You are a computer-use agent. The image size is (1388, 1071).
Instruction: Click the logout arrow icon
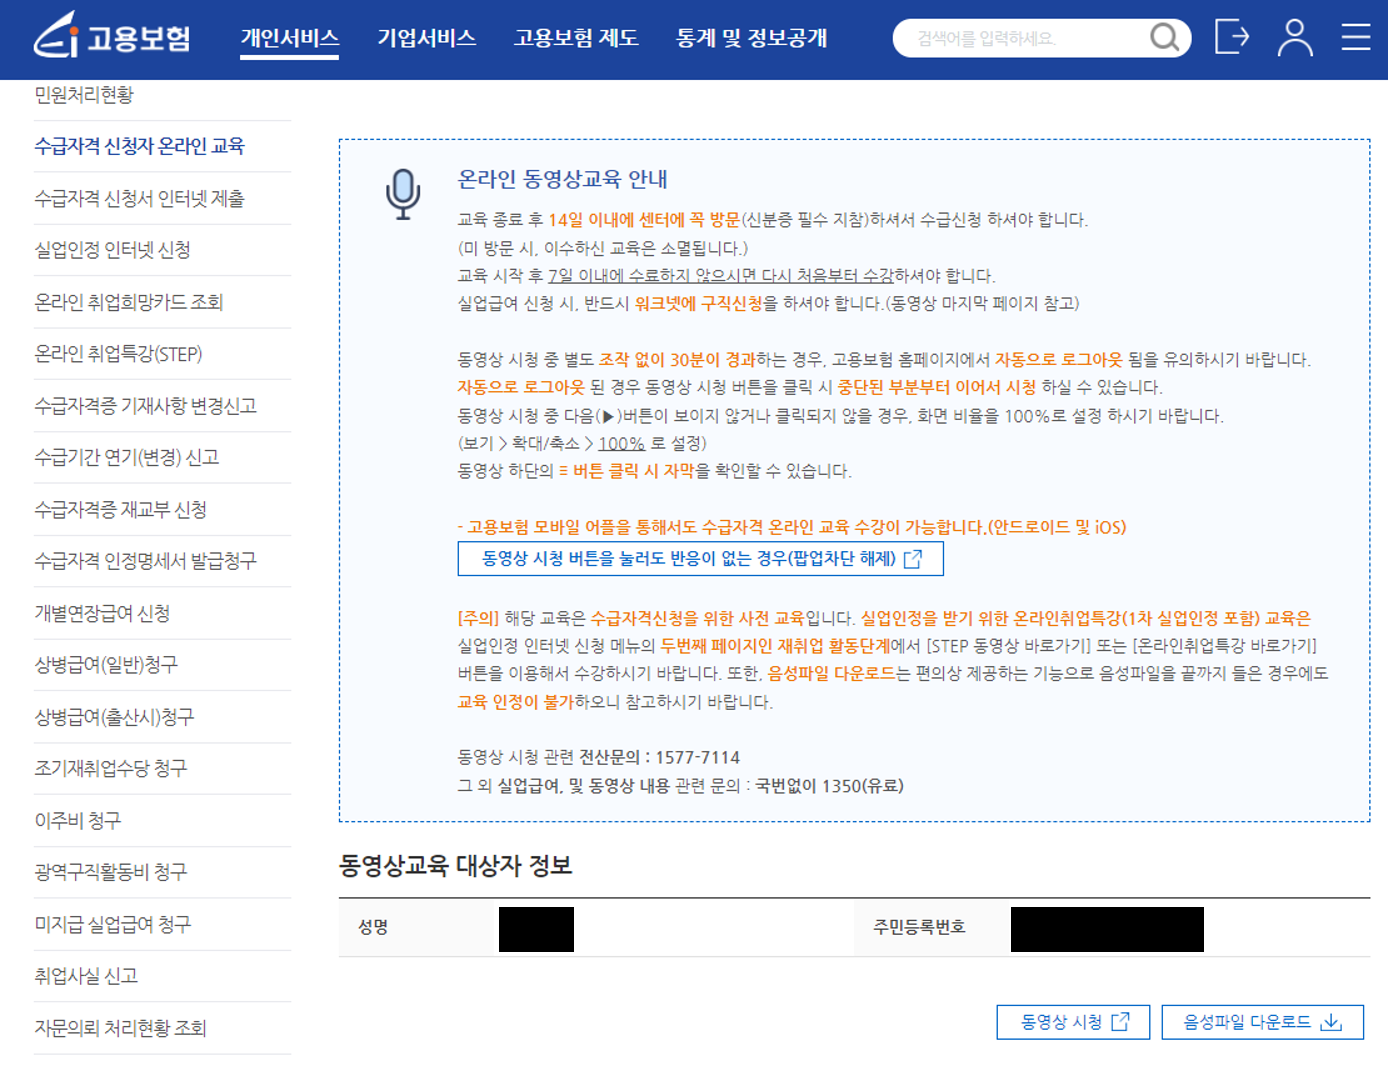tap(1232, 38)
